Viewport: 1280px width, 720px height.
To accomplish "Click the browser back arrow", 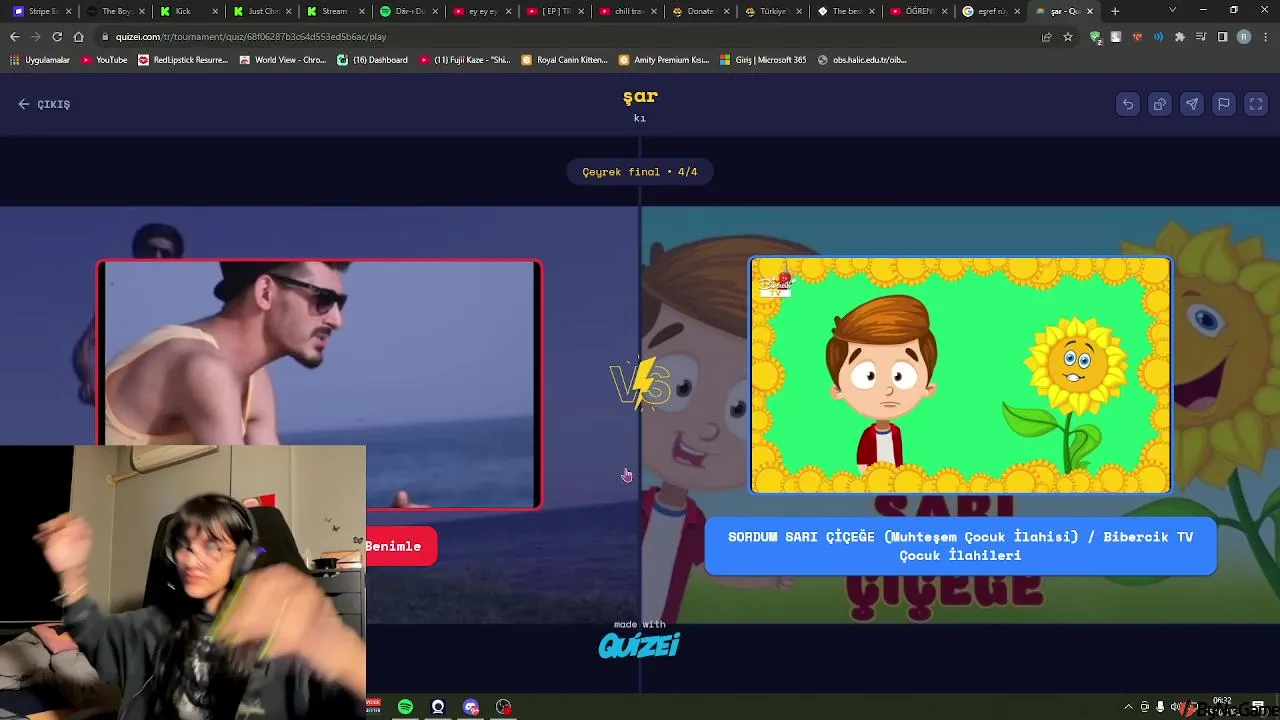I will point(14,37).
